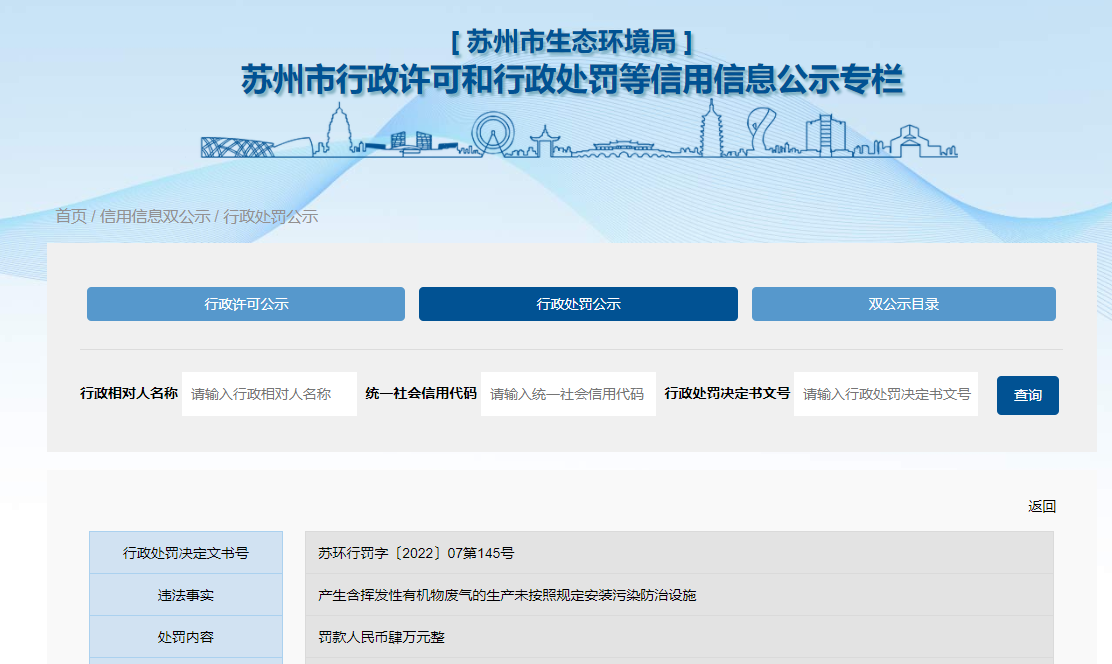Image resolution: width=1112 pixels, height=664 pixels.
Task: Focus the 行政相对人名称 input field
Action: click(269, 394)
